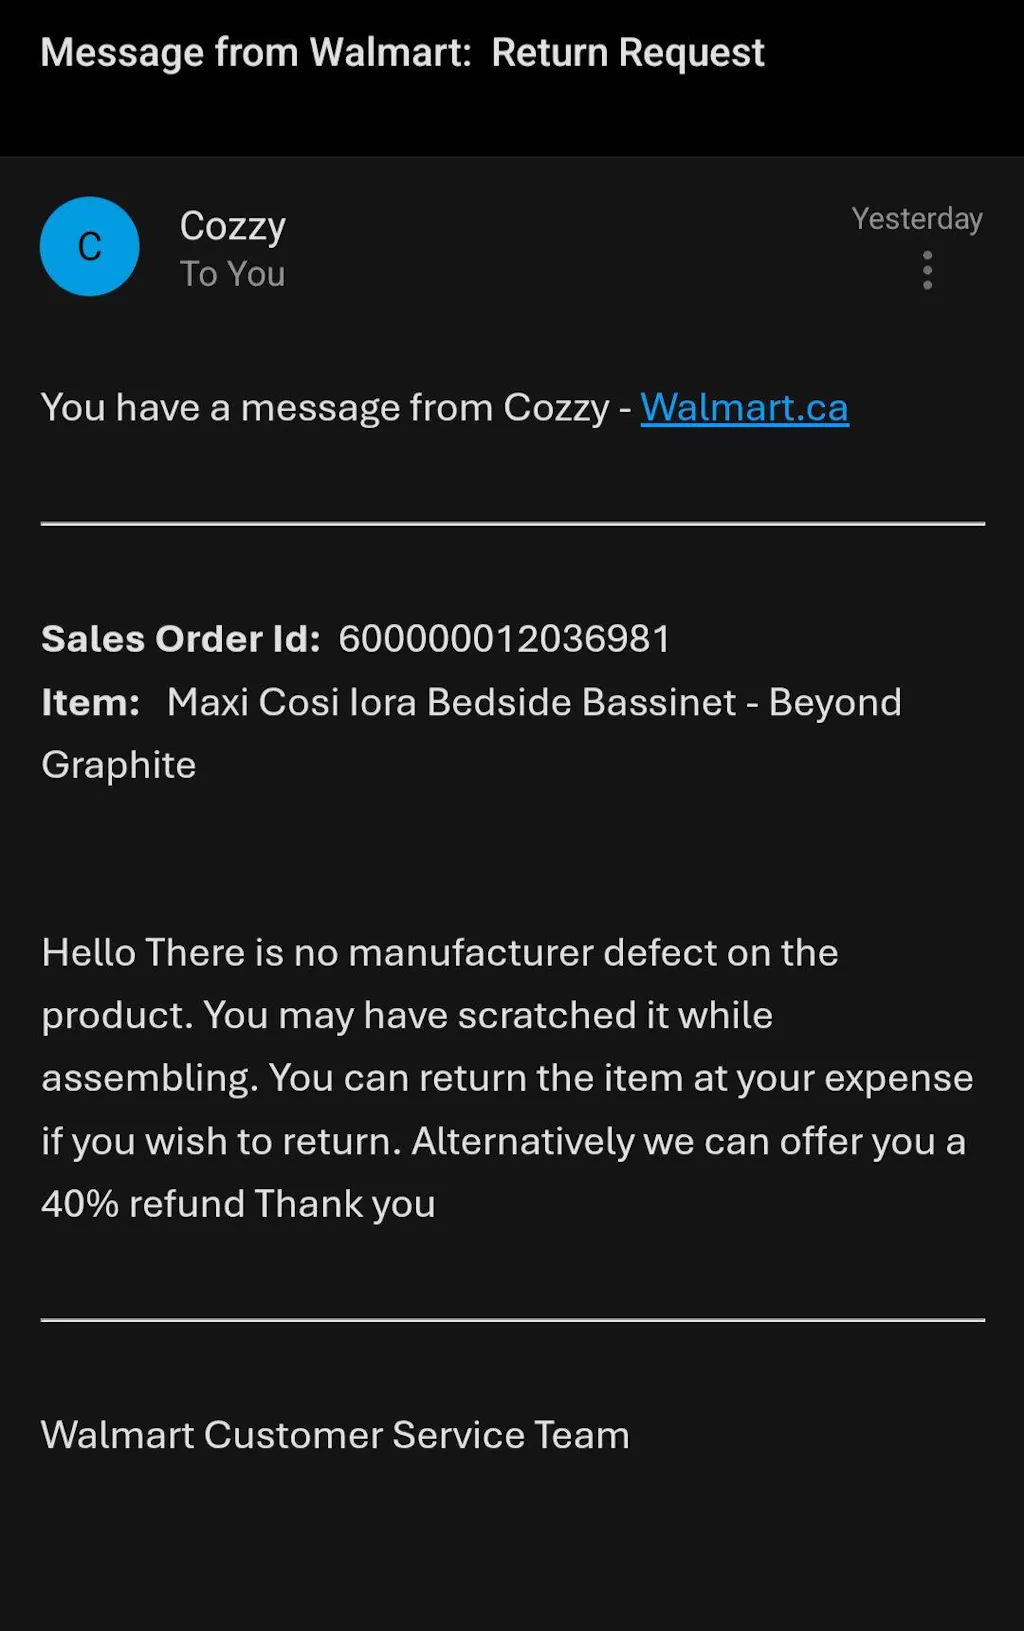Tap the "Message from Walmart" subject title
This screenshot has width=1024, height=1631.
point(255,53)
